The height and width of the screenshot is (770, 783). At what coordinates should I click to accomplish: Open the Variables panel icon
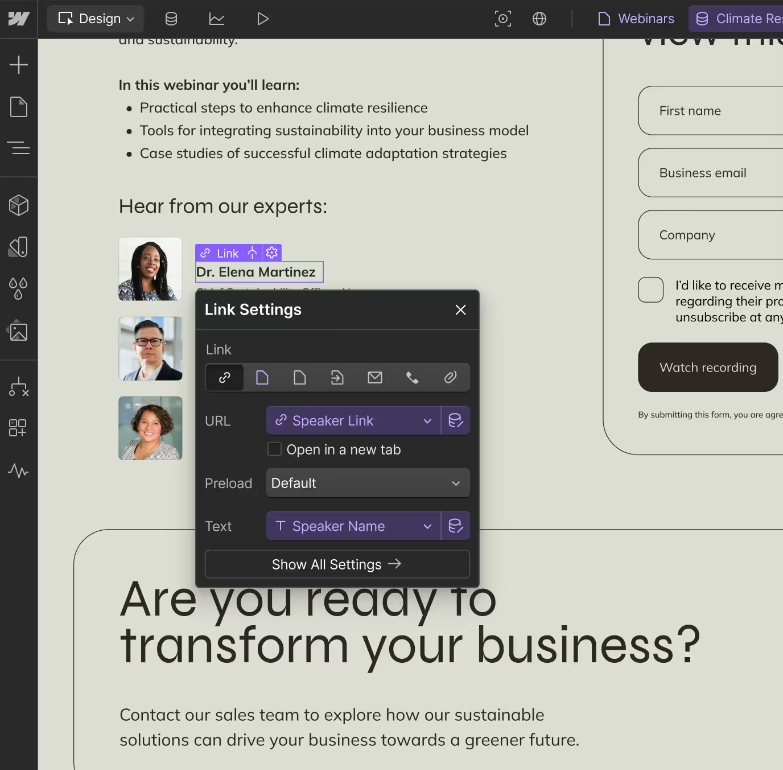18,247
